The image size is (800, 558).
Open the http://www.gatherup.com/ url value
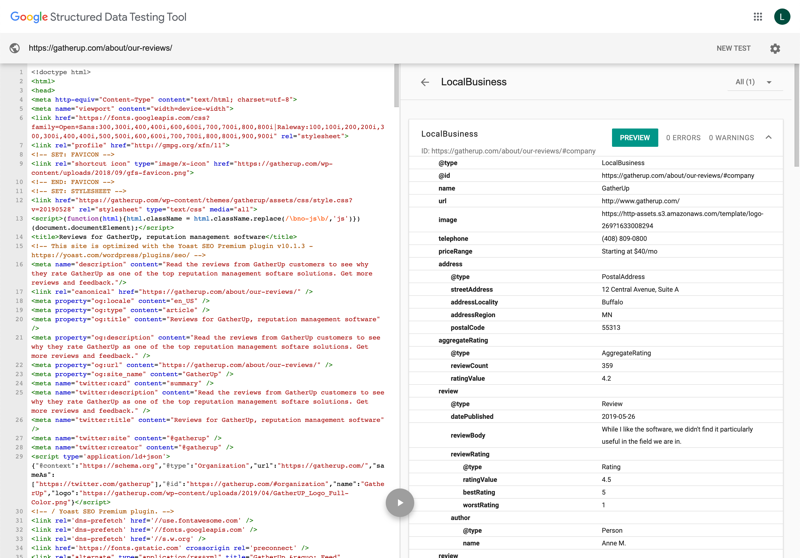[x=640, y=201]
